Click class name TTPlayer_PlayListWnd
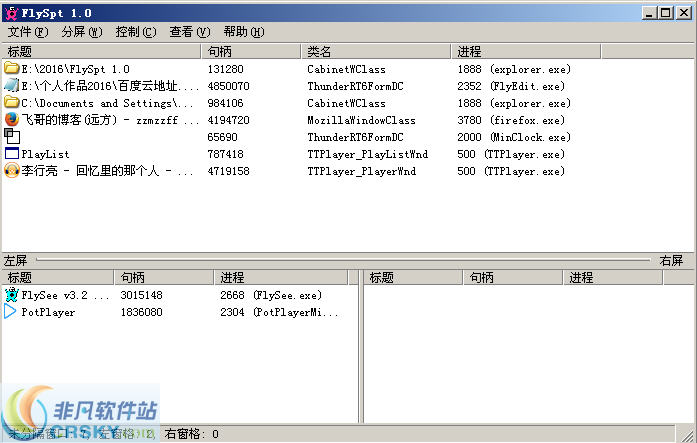This screenshot has height=443, width=697. pyautogui.click(x=368, y=154)
